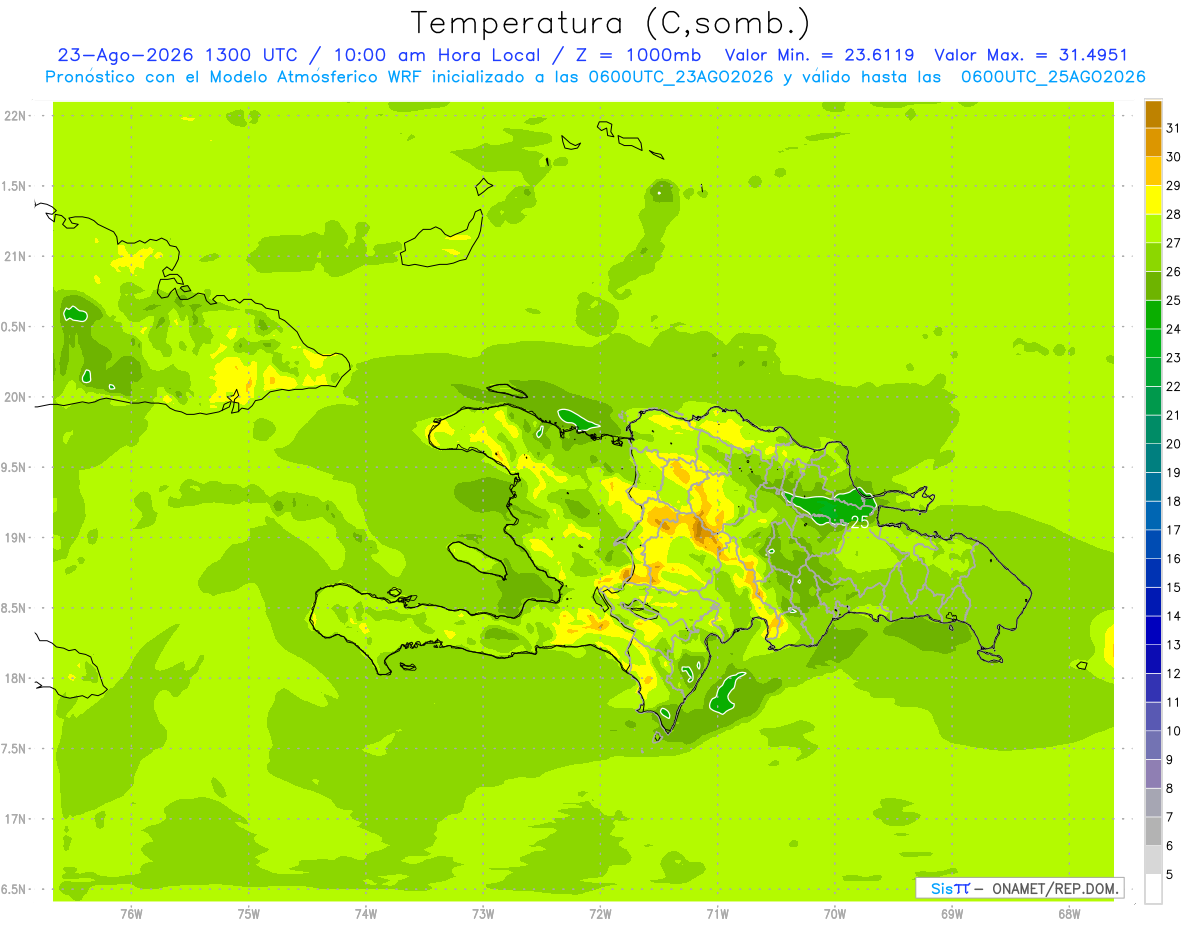Select the "30" color scale label
This screenshot has width=1200, height=927.
[1174, 157]
